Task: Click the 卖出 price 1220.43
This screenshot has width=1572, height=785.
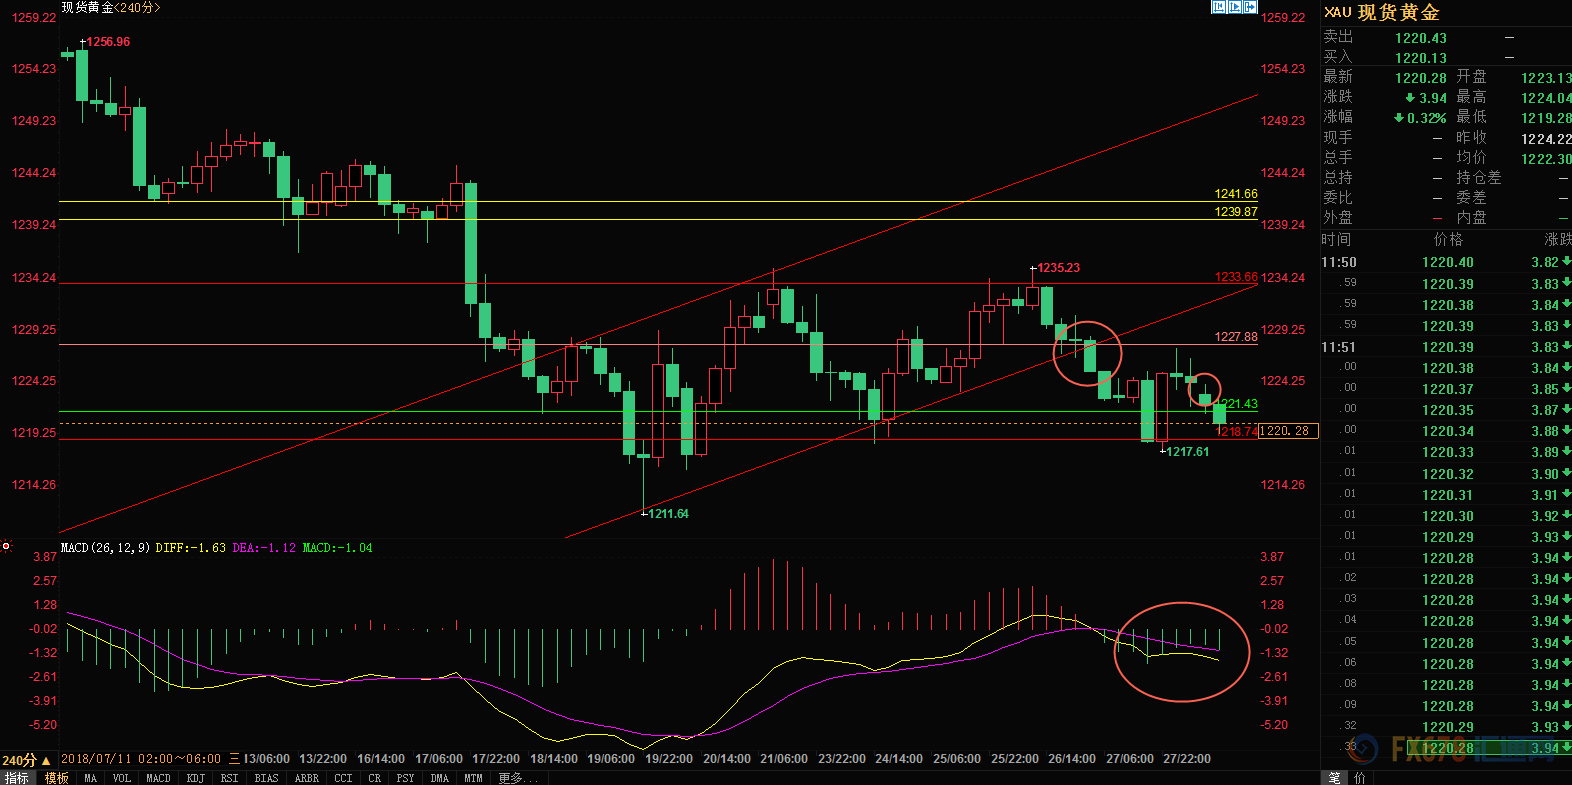Action: click(1421, 38)
